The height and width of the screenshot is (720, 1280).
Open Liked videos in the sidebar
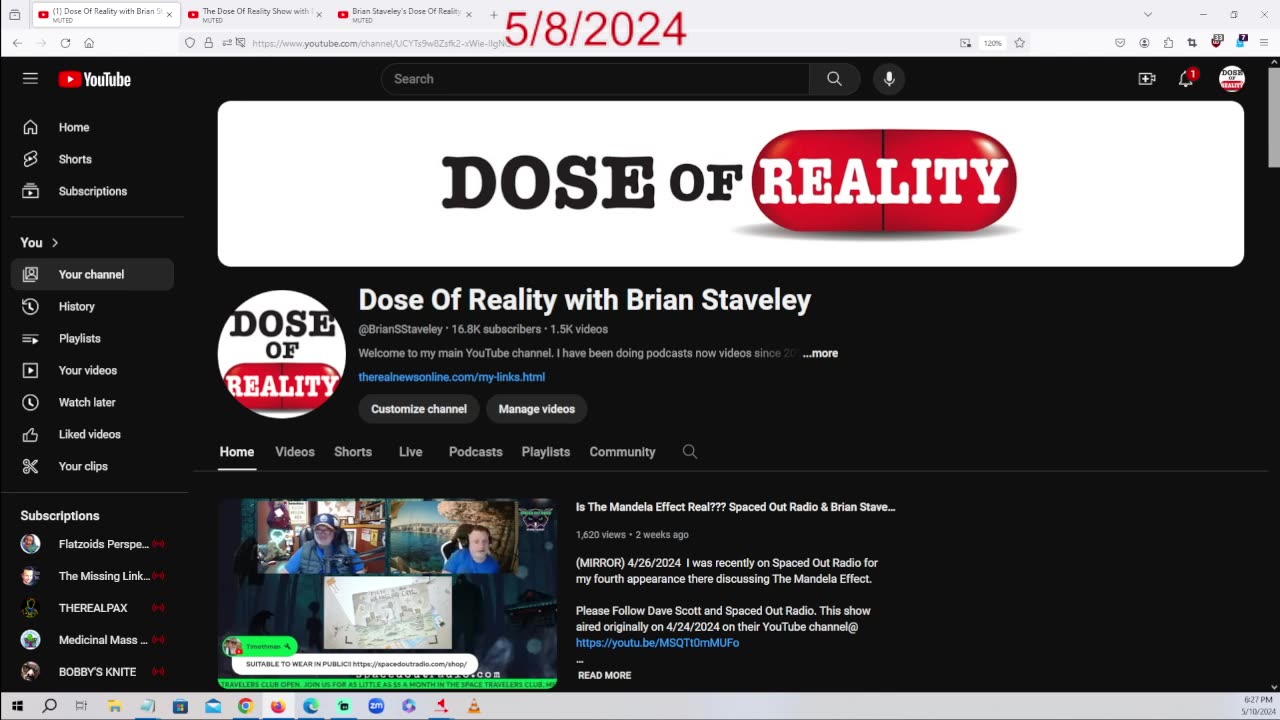92,434
